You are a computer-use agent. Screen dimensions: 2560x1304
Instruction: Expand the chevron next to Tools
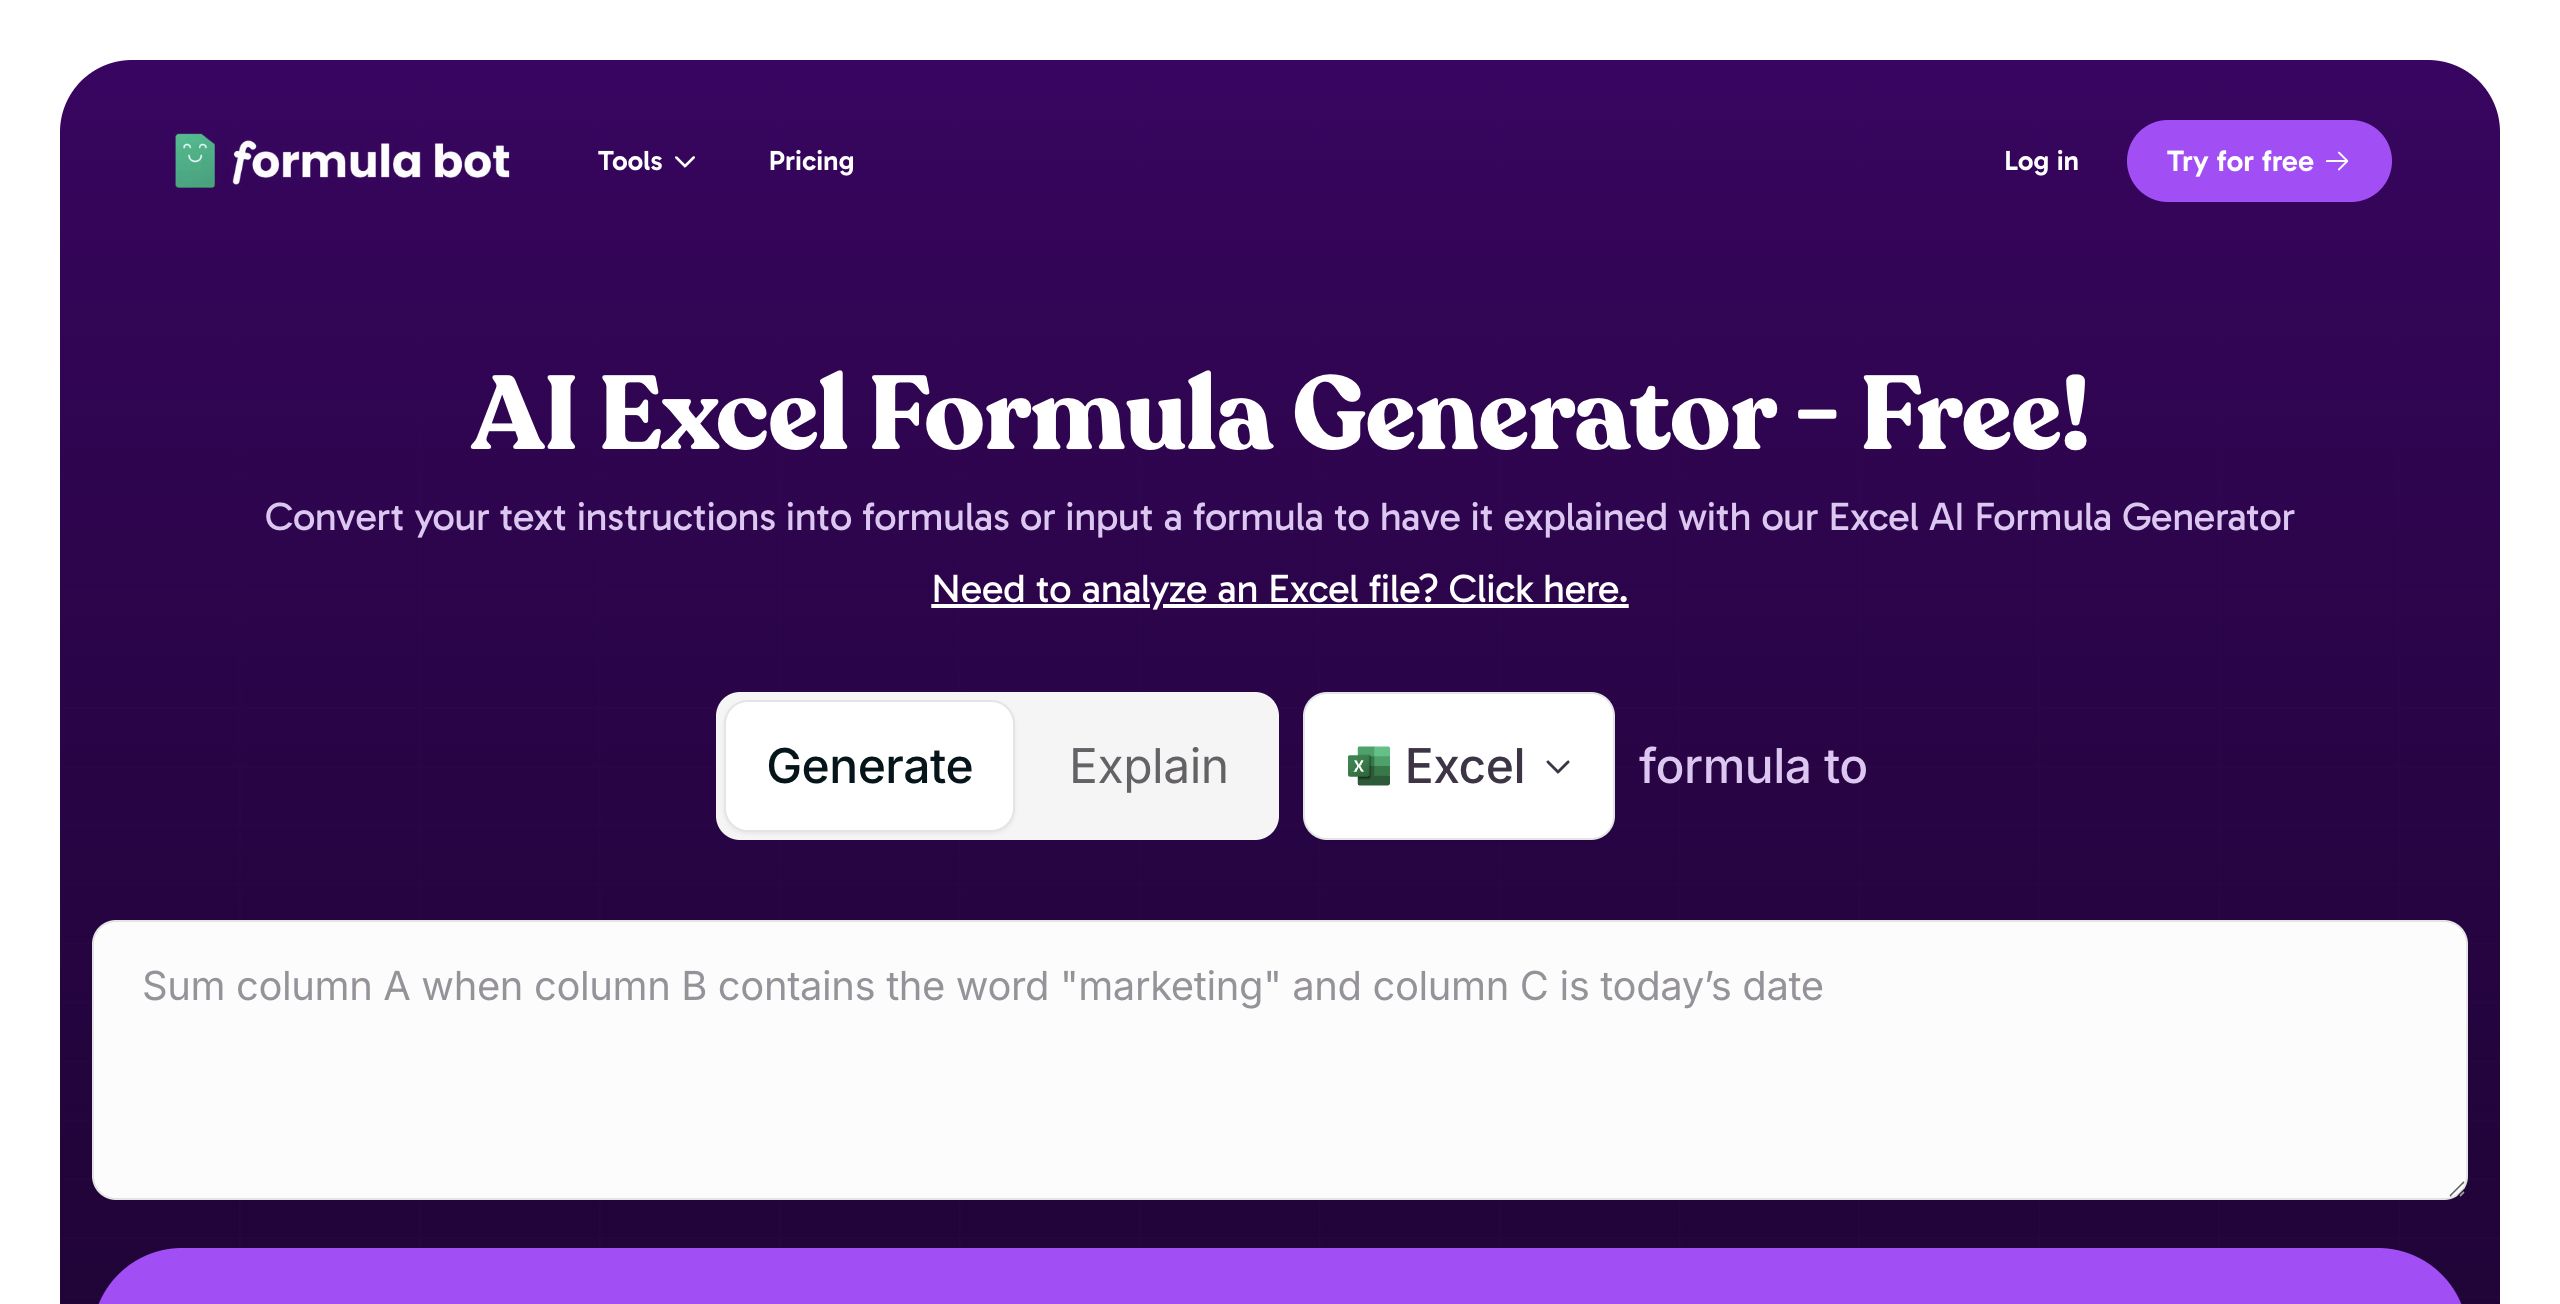click(685, 162)
